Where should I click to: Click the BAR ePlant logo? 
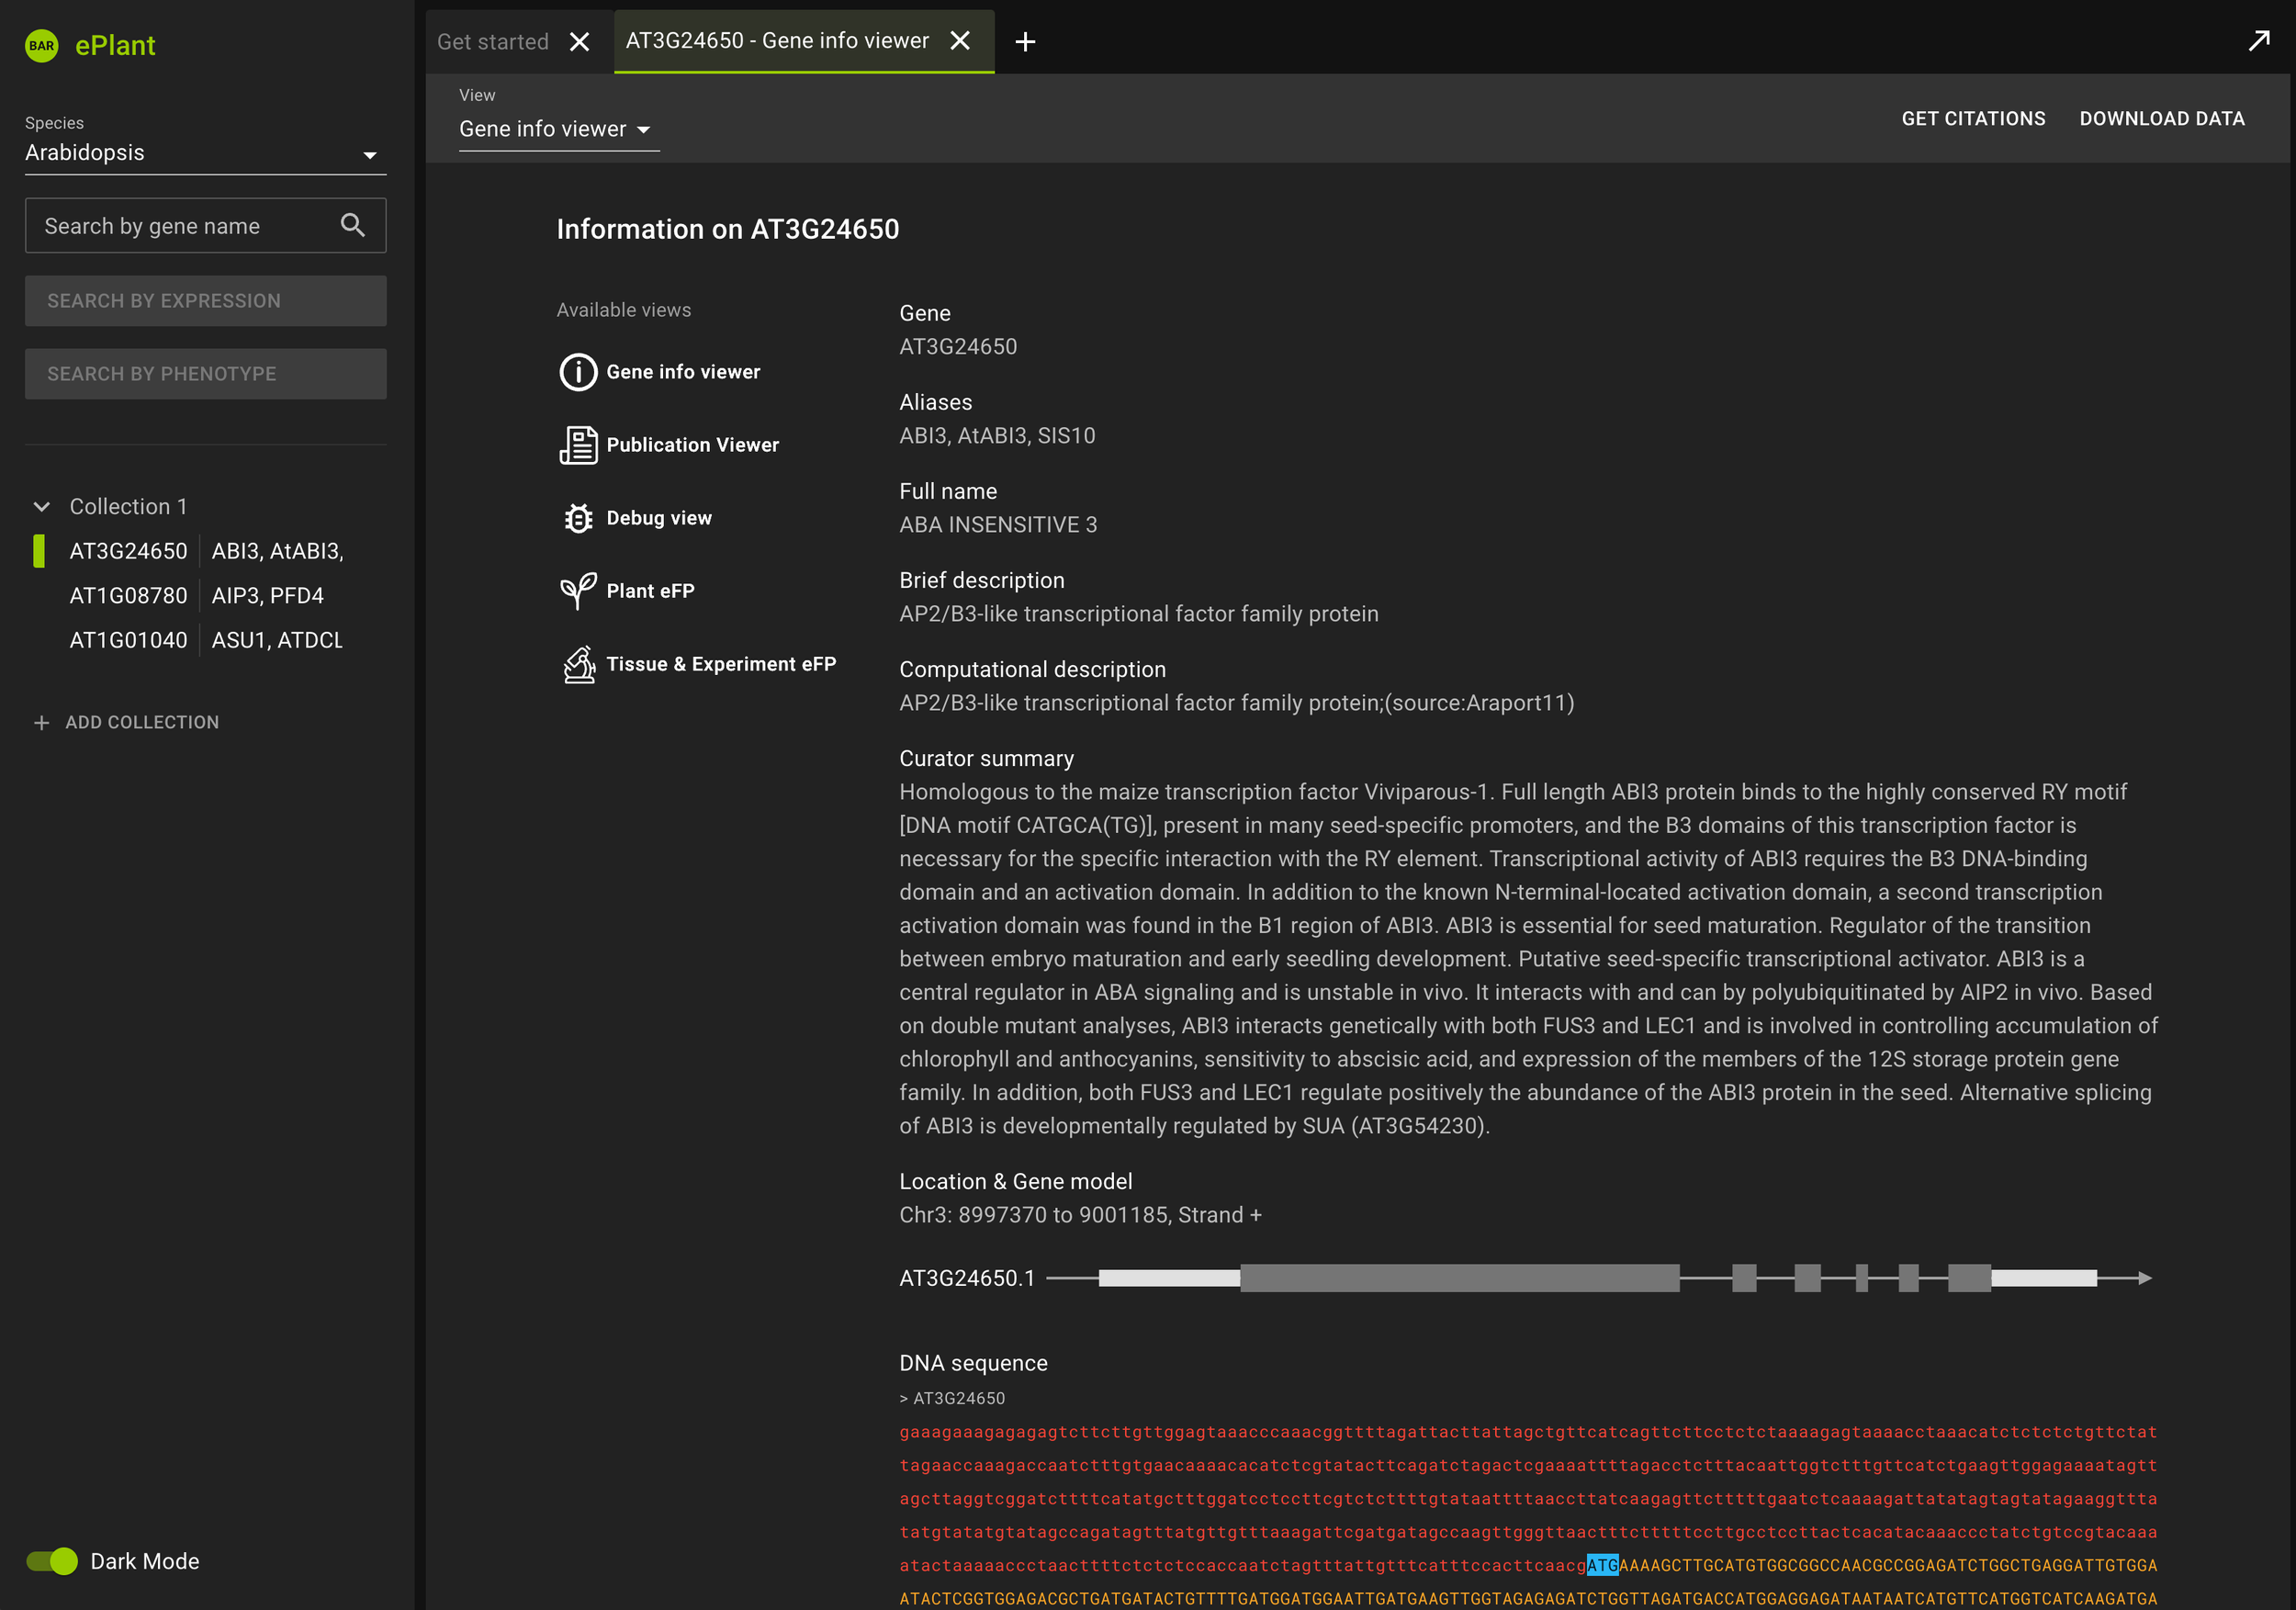42,46
